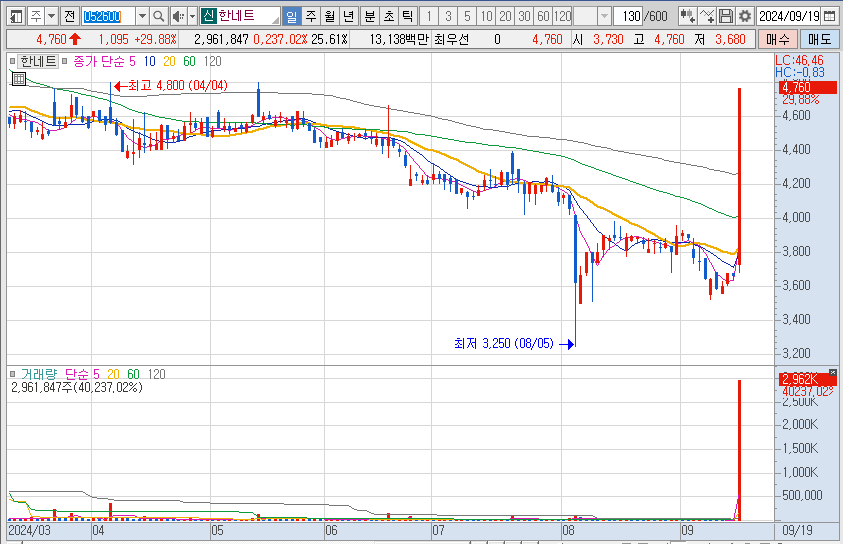Click the bar count field 130
843x544 pixels.
(x=628, y=16)
